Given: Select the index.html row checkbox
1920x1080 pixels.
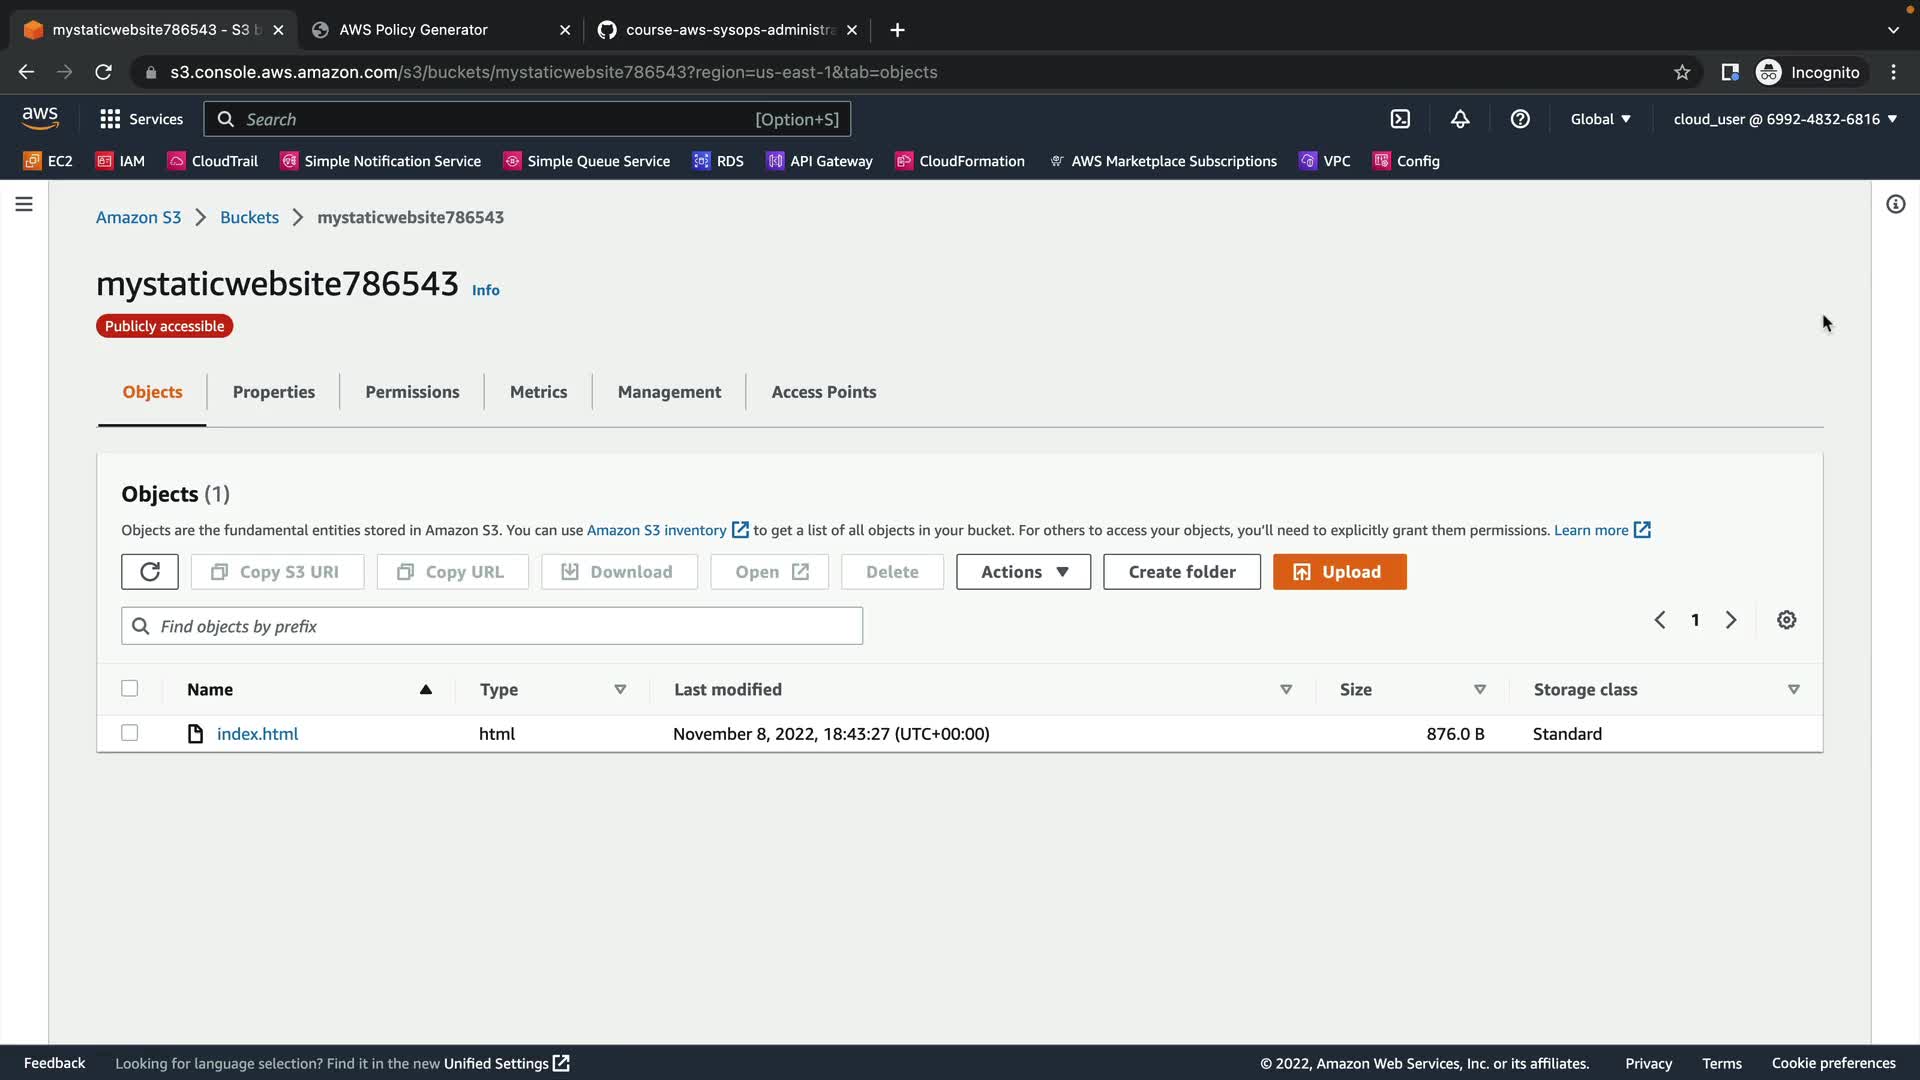Looking at the screenshot, I should [x=130, y=733].
